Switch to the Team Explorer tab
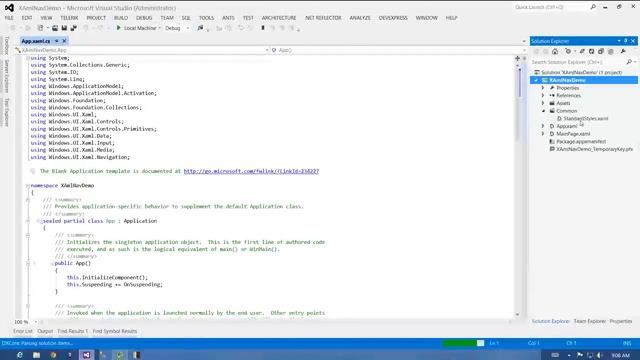Viewport: 640px width, 360px height. pyautogui.click(x=589, y=322)
